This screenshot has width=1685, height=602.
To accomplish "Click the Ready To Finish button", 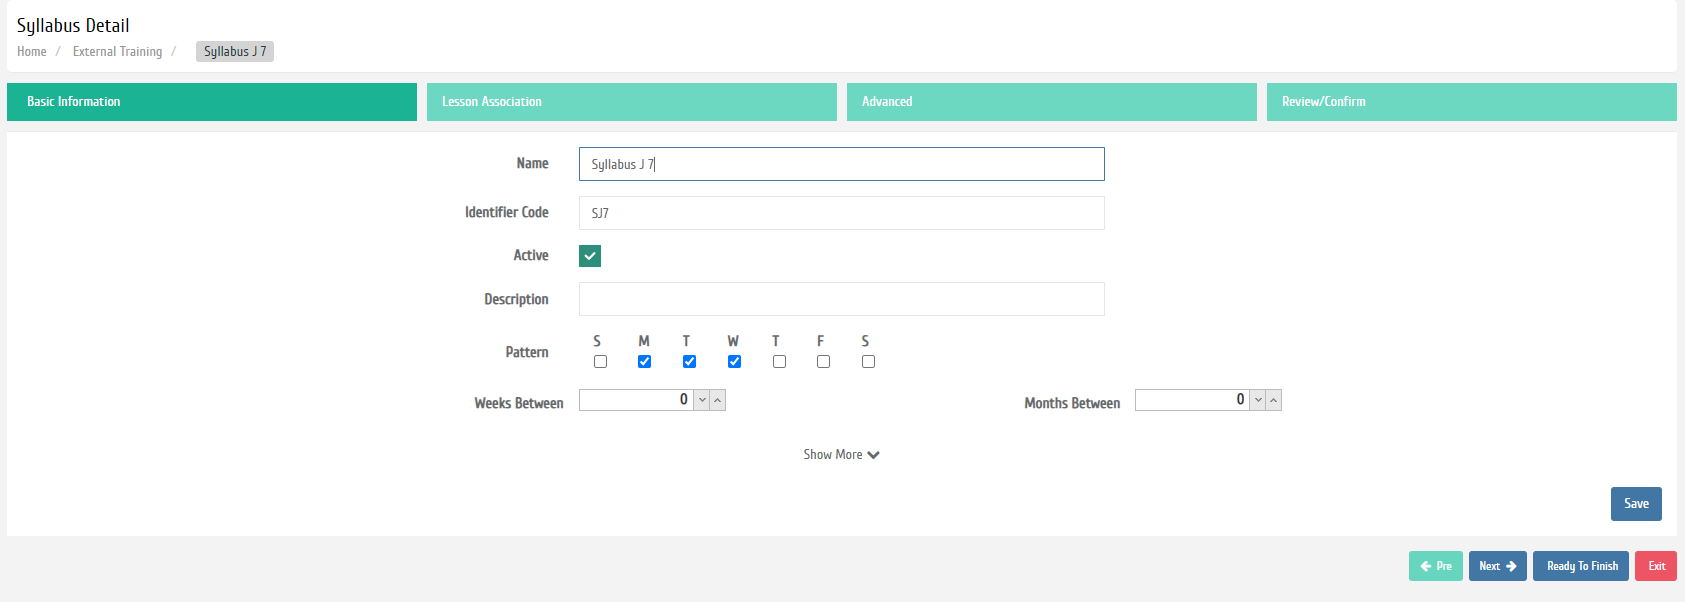I will click(x=1581, y=566).
